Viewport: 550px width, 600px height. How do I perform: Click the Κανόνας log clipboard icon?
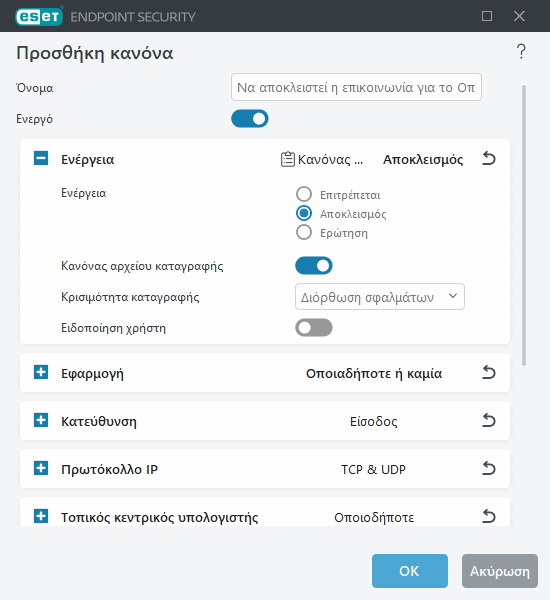pos(287,159)
